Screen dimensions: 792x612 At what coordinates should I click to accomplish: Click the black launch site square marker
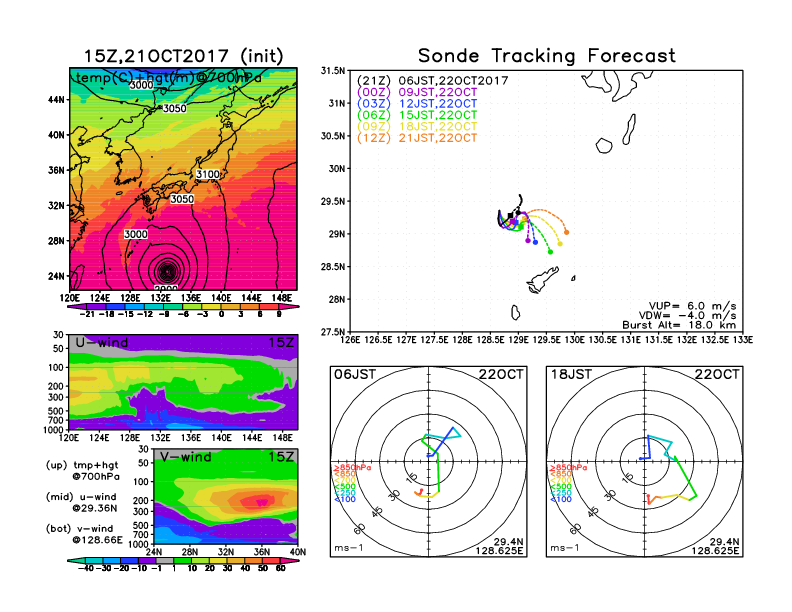pyautogui.click(x=511, y=216)
